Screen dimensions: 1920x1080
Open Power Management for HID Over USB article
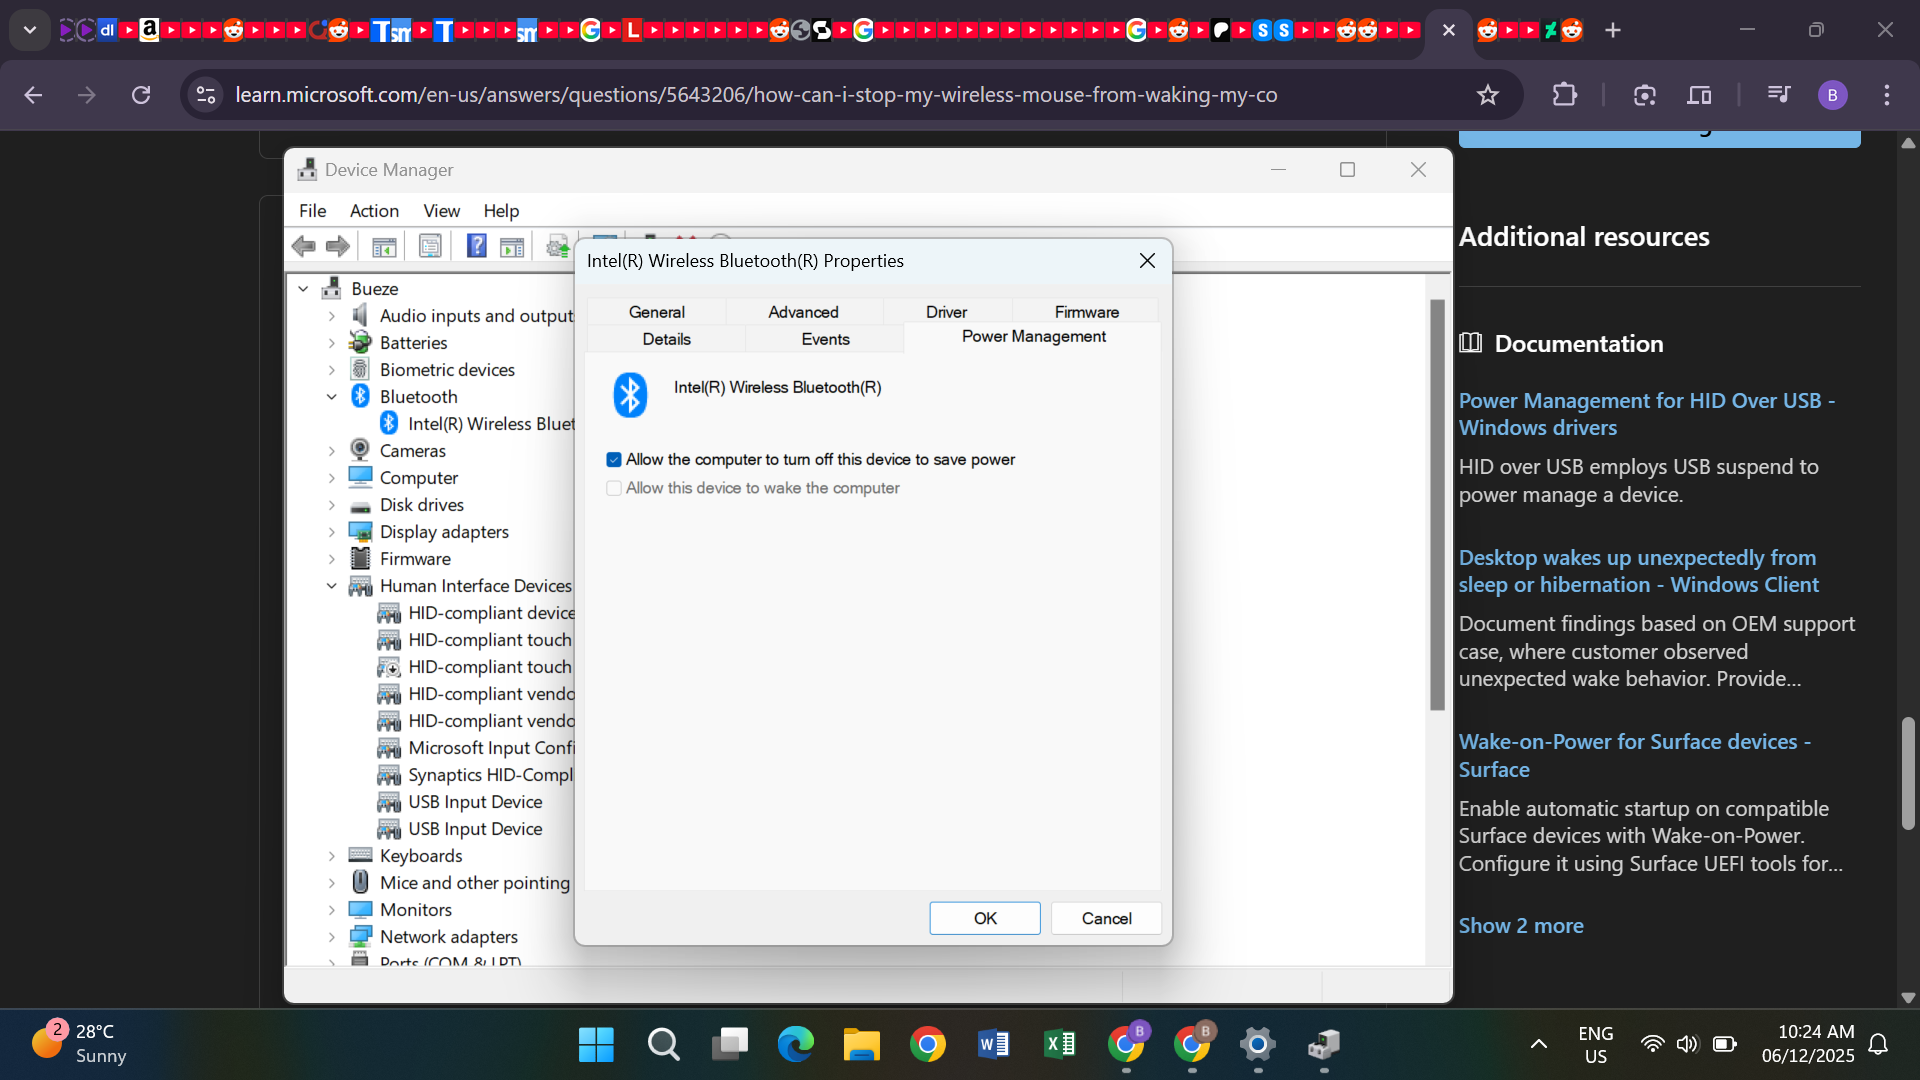[x=1647, y=413]
